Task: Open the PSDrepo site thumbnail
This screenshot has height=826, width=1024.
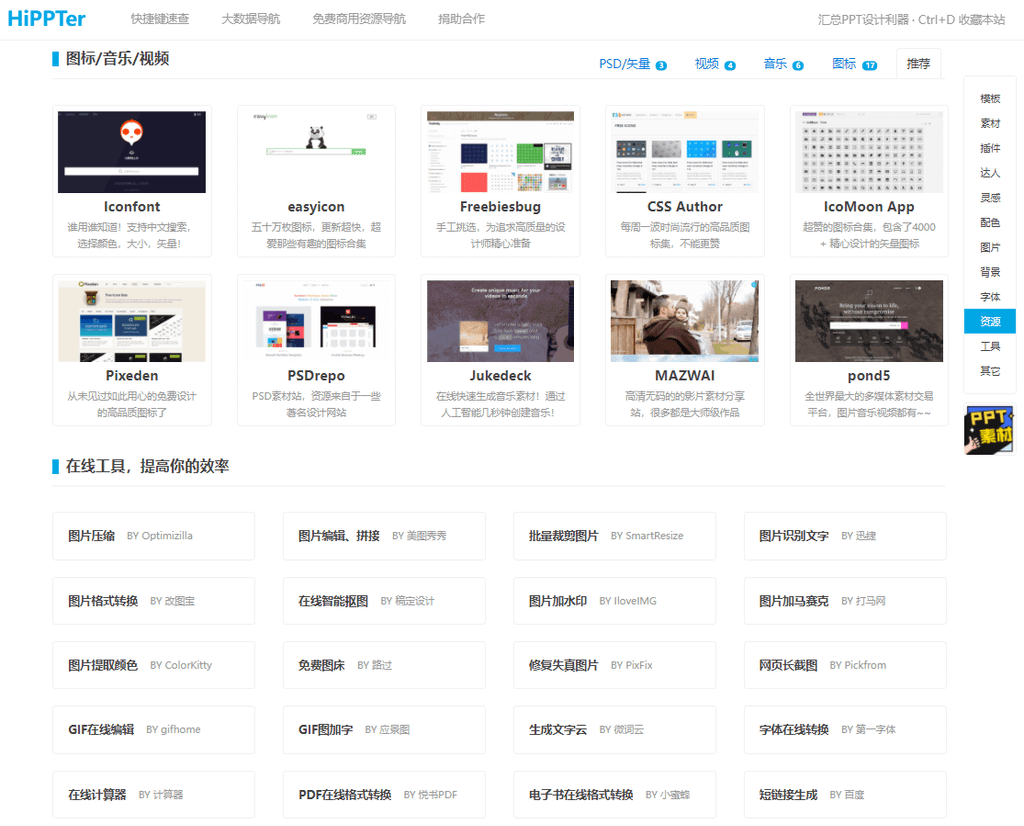Action: tap(316, 321)
